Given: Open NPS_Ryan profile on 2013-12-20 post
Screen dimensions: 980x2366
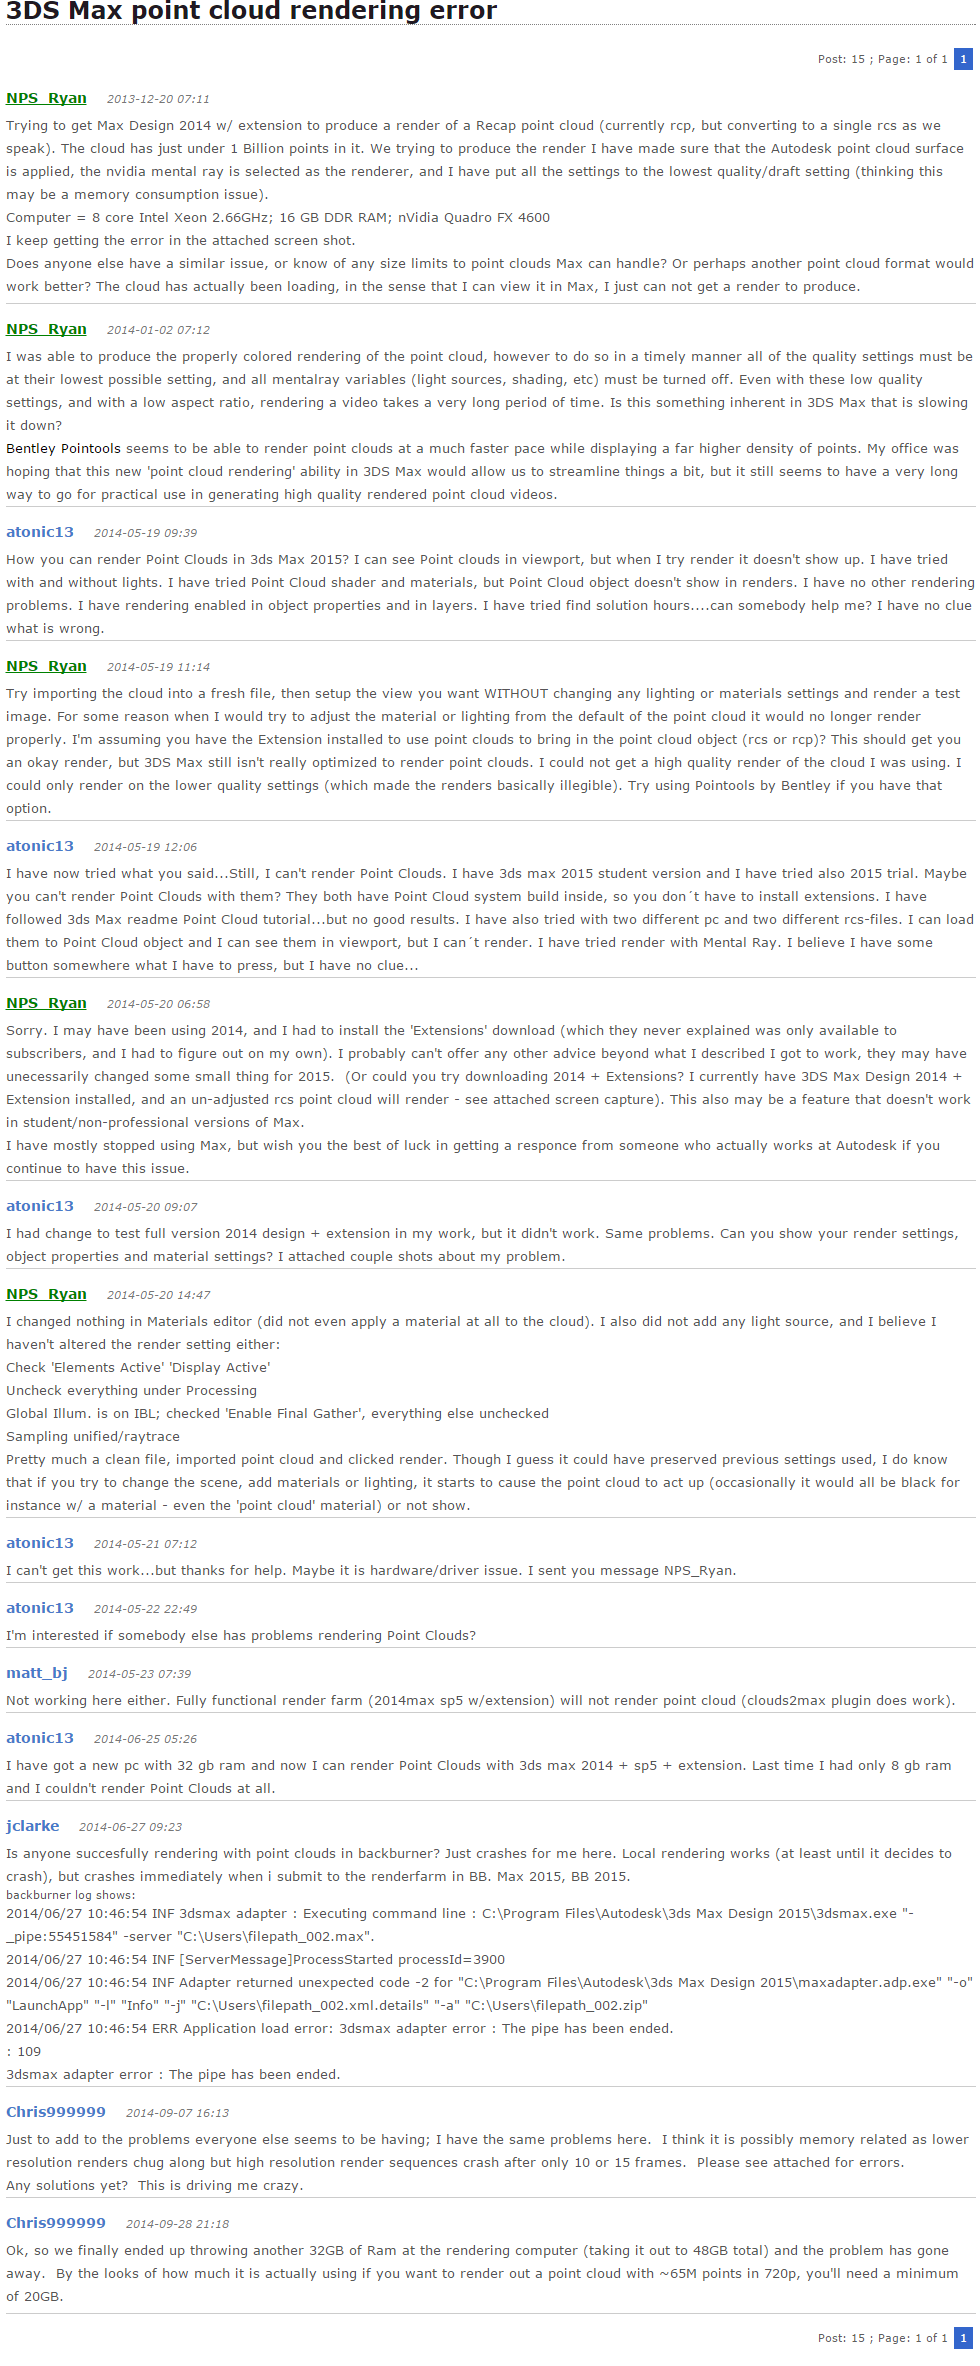Looking at the screenshot, I should pos(46,98).
